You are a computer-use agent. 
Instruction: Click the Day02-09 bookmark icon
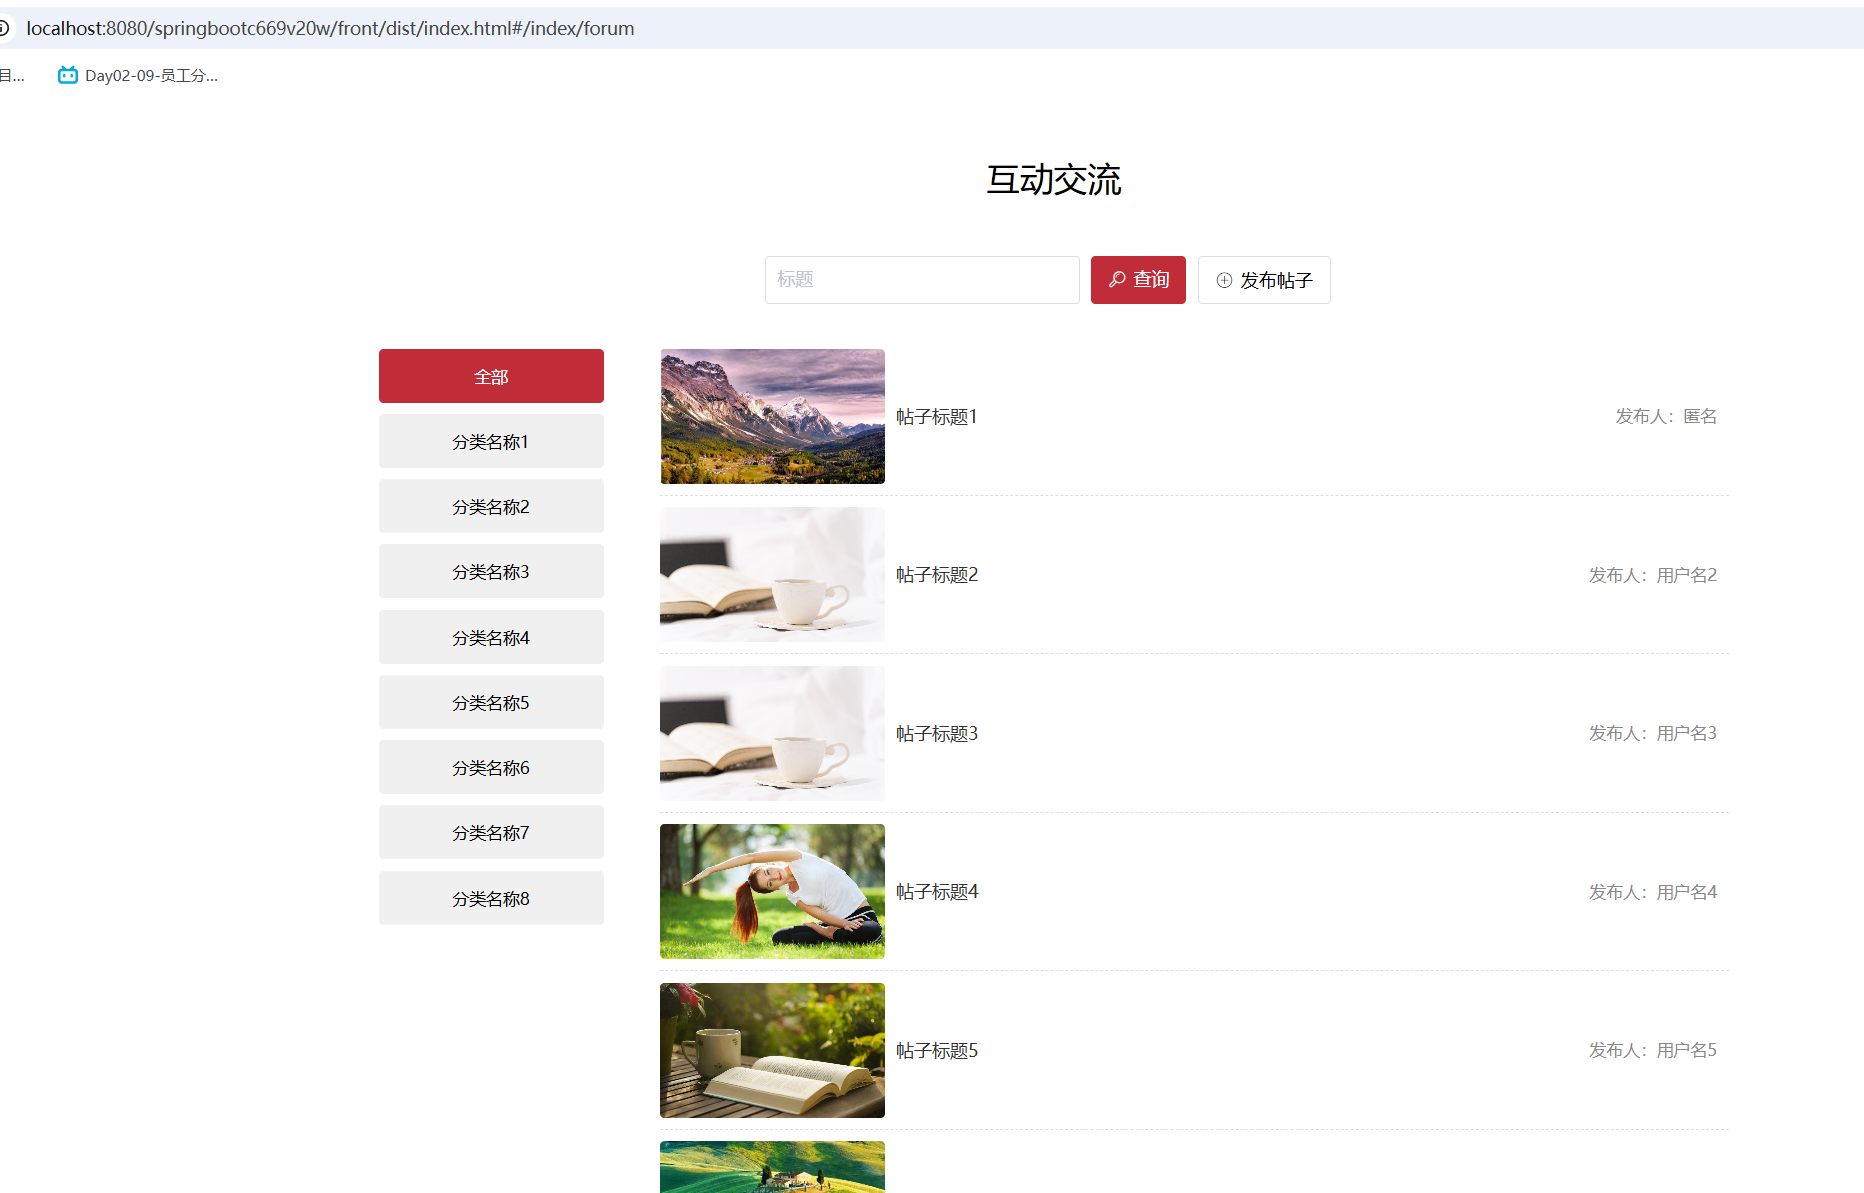(67, 75)
